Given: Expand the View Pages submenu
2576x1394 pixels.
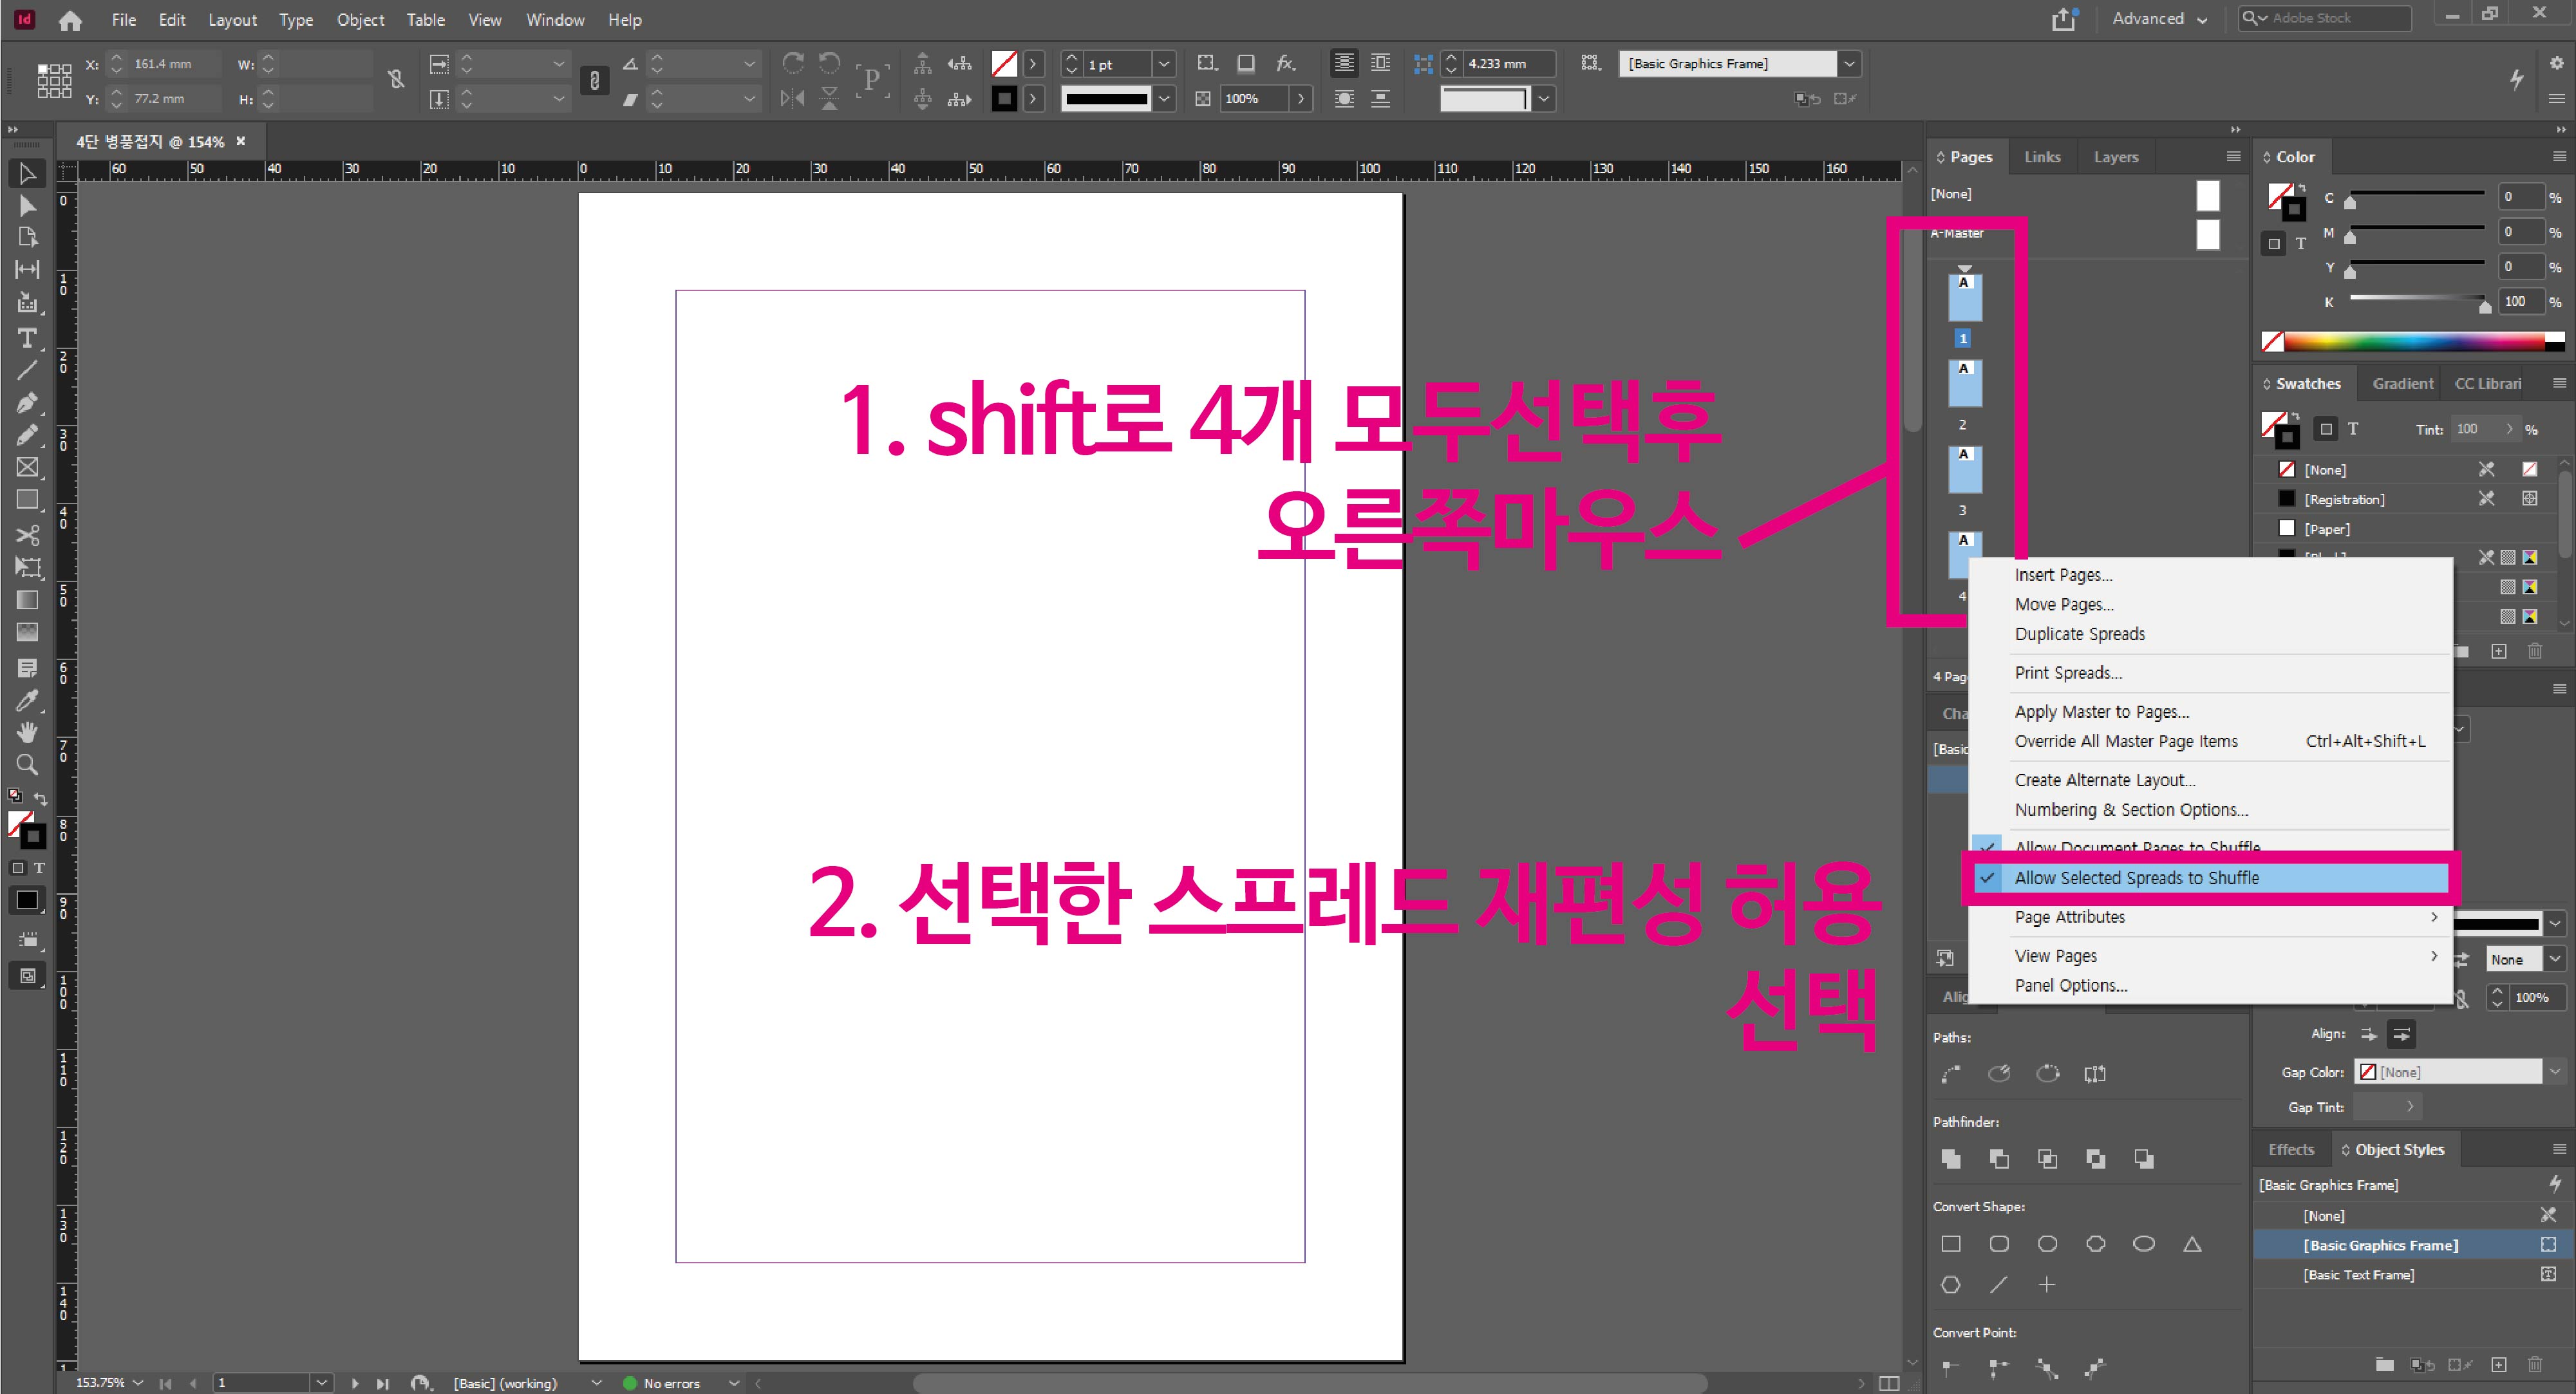Looking at the screenshot, I should (x=2211, y=956).
